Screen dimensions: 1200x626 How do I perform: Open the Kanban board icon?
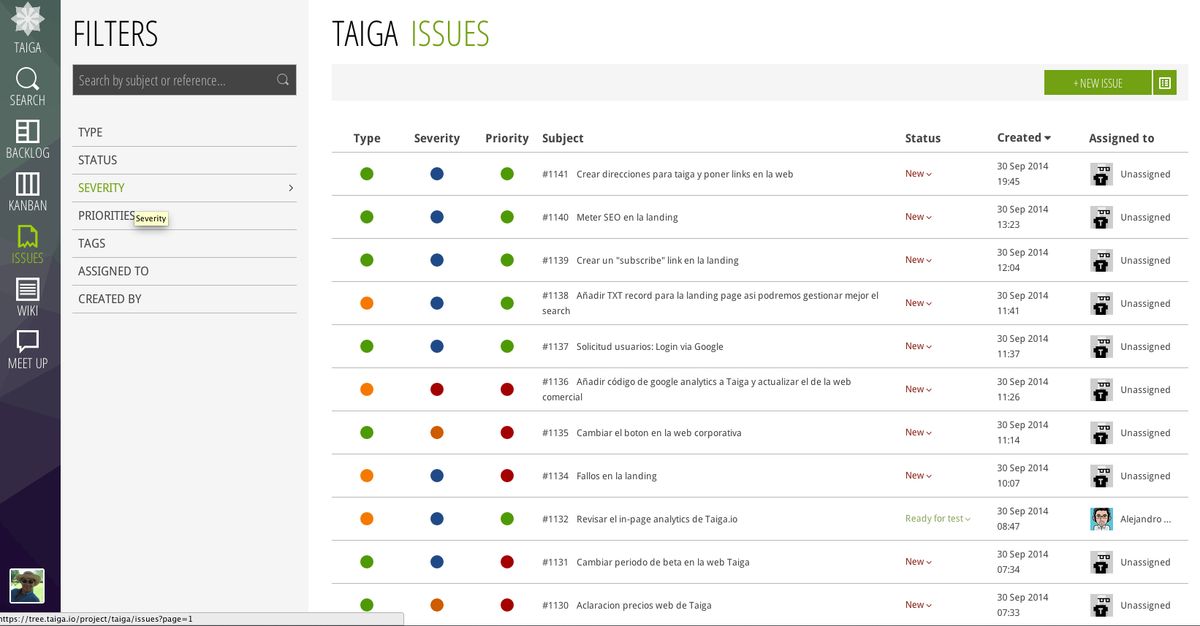click(x=28, y=184)
